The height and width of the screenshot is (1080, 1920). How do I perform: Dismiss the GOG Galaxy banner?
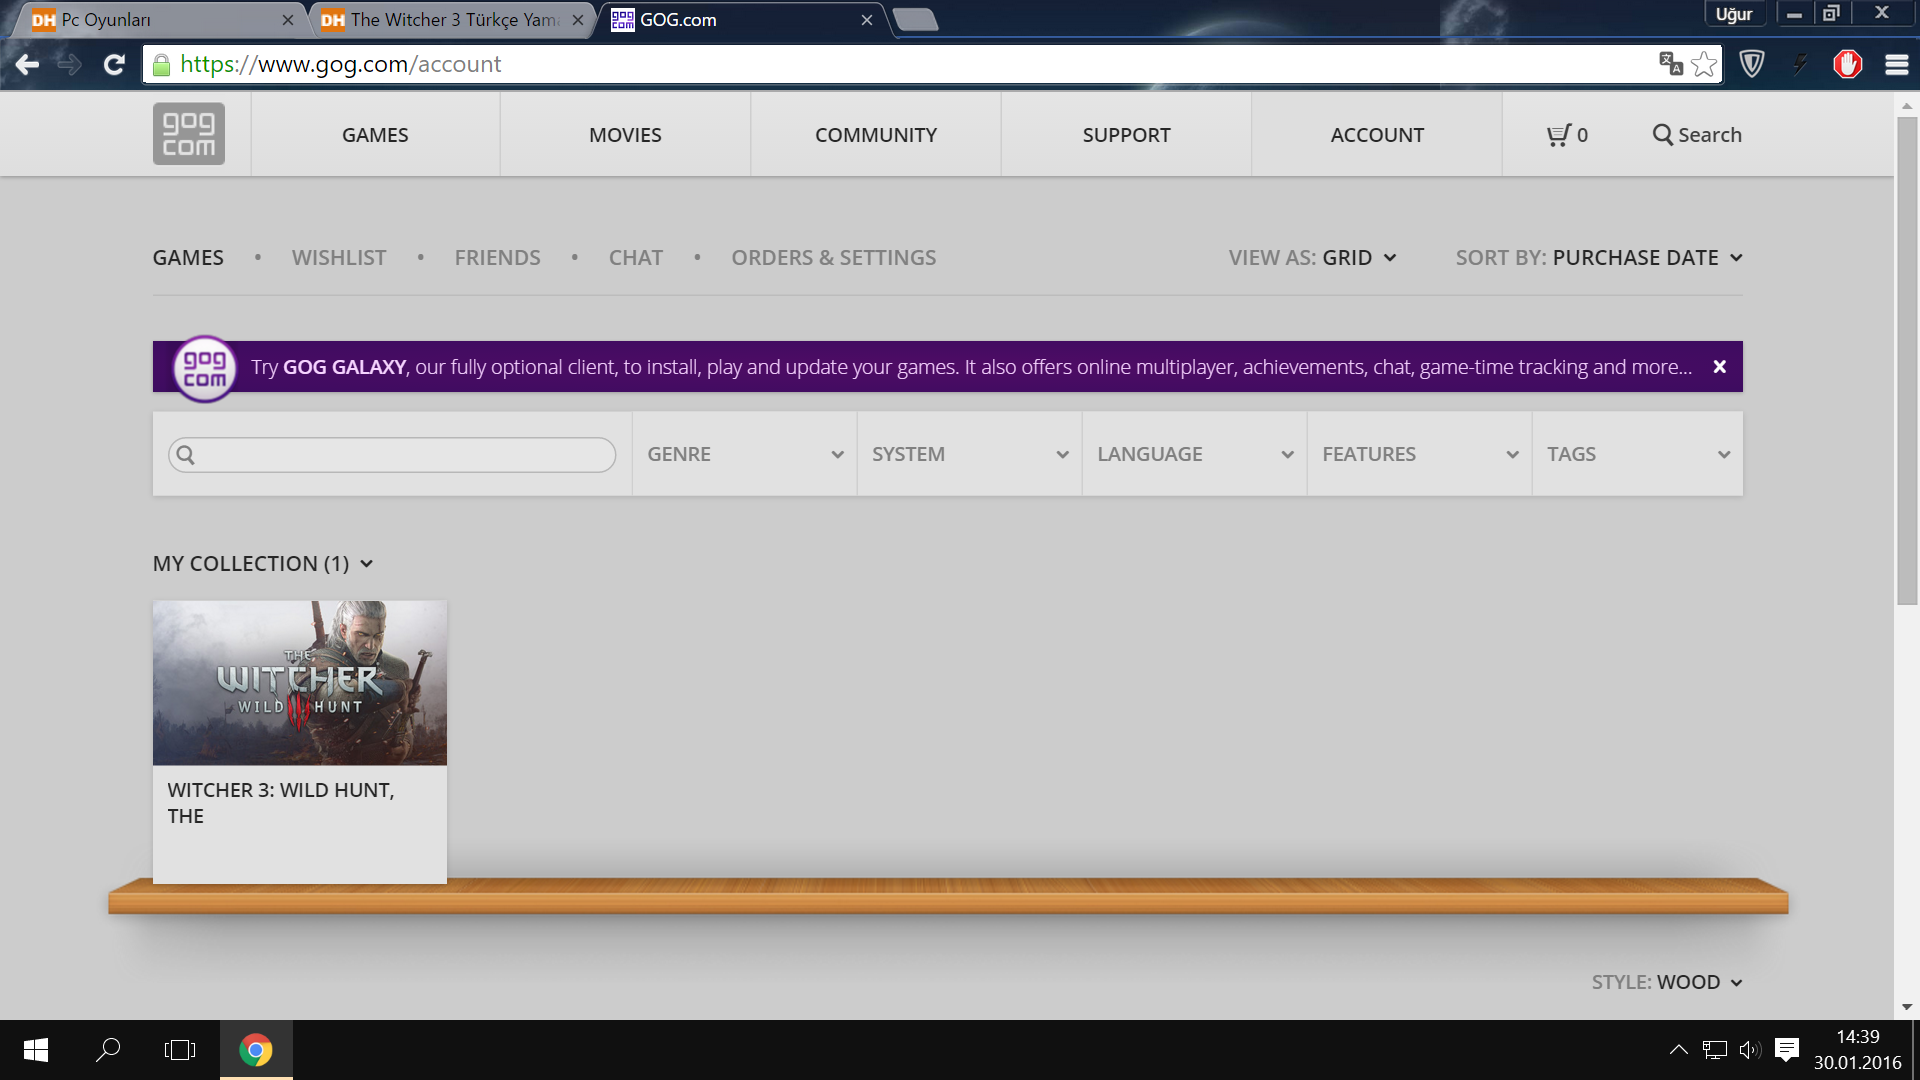tap(1719, 367)
